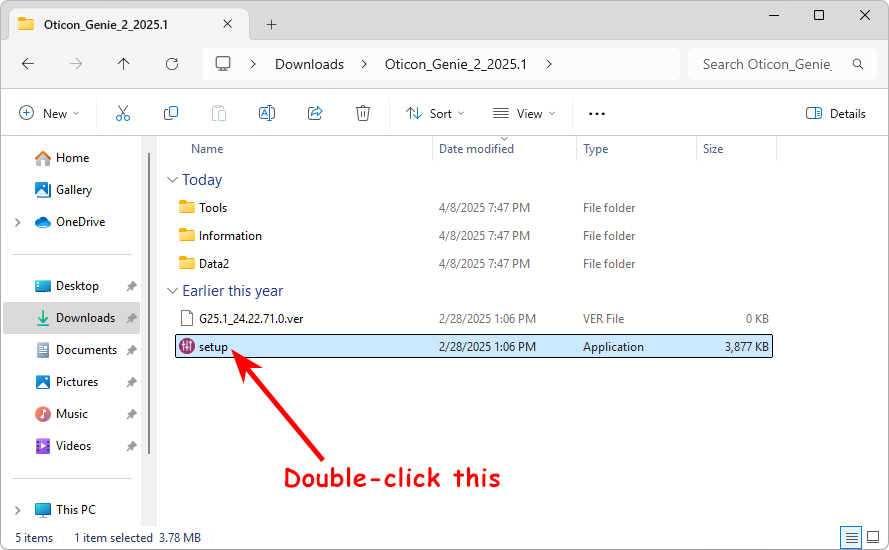This screenshot has width=889, height=550.
Task: Open the Sort dropdown
Action: click(429, 114)
